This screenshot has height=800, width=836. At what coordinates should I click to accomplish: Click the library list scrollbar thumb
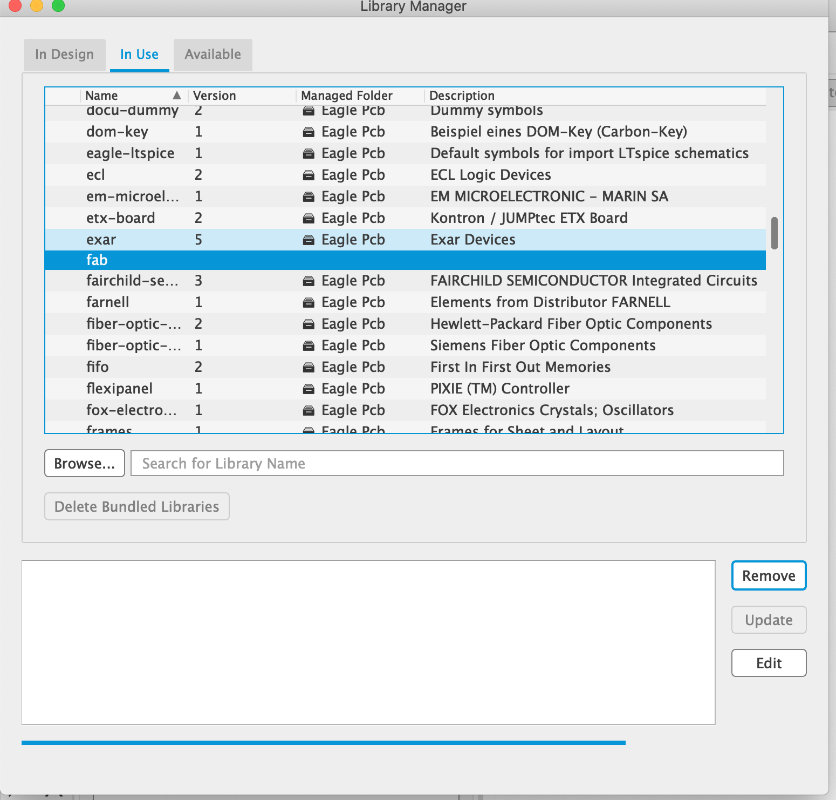[x=774, y=233]
